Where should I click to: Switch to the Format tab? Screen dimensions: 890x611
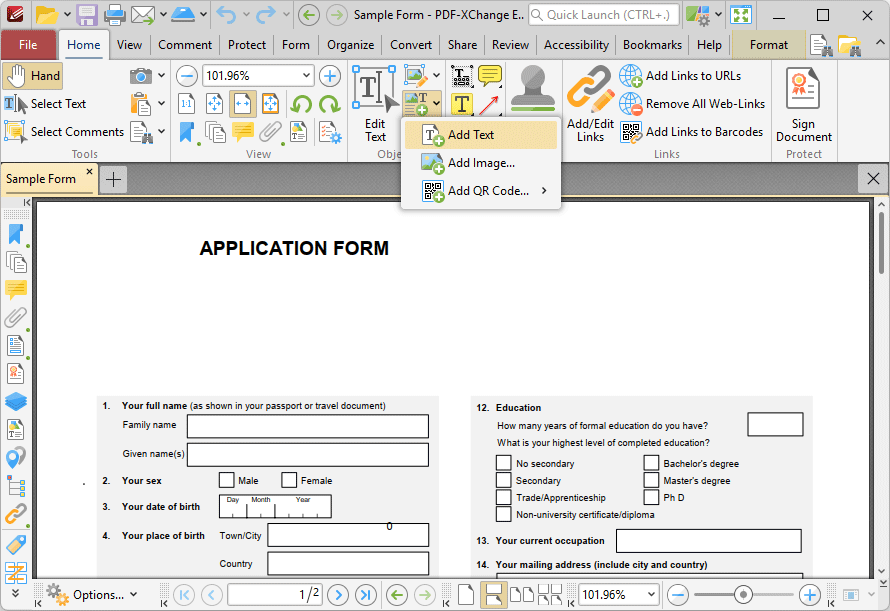click(769, 45)
